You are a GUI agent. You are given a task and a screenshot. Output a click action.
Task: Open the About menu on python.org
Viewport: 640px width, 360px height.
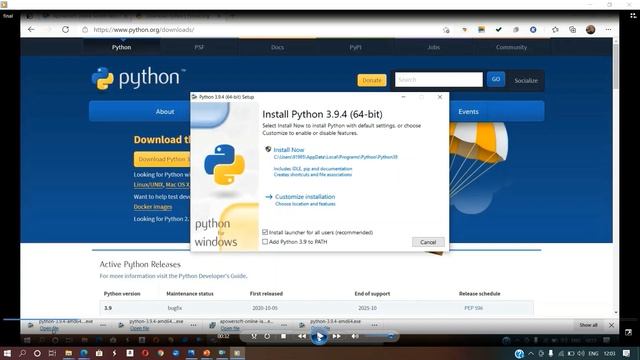tap(165, 111)
